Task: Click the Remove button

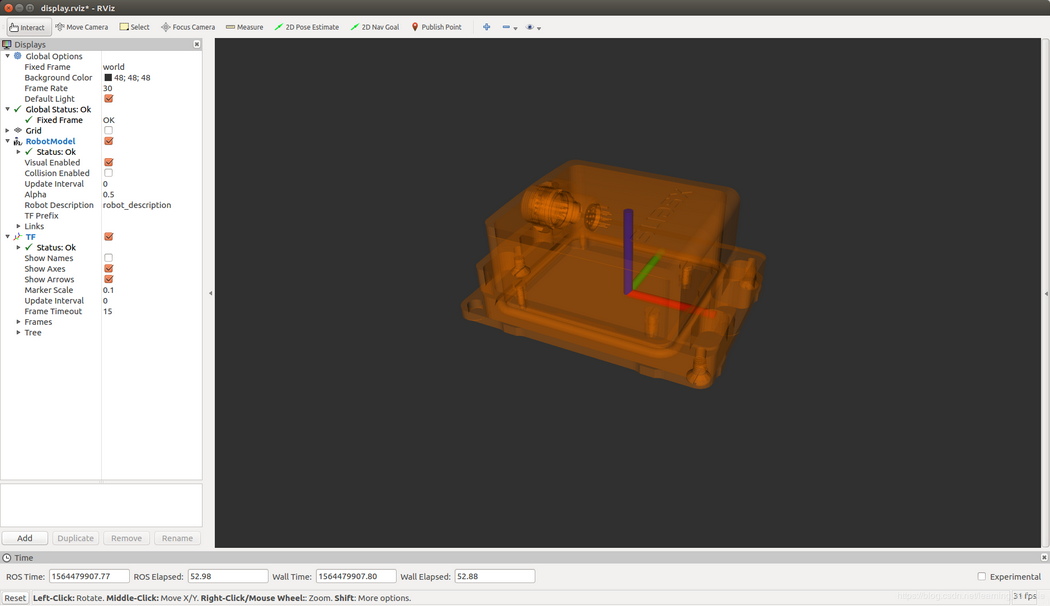Action: tap(127, 538)
